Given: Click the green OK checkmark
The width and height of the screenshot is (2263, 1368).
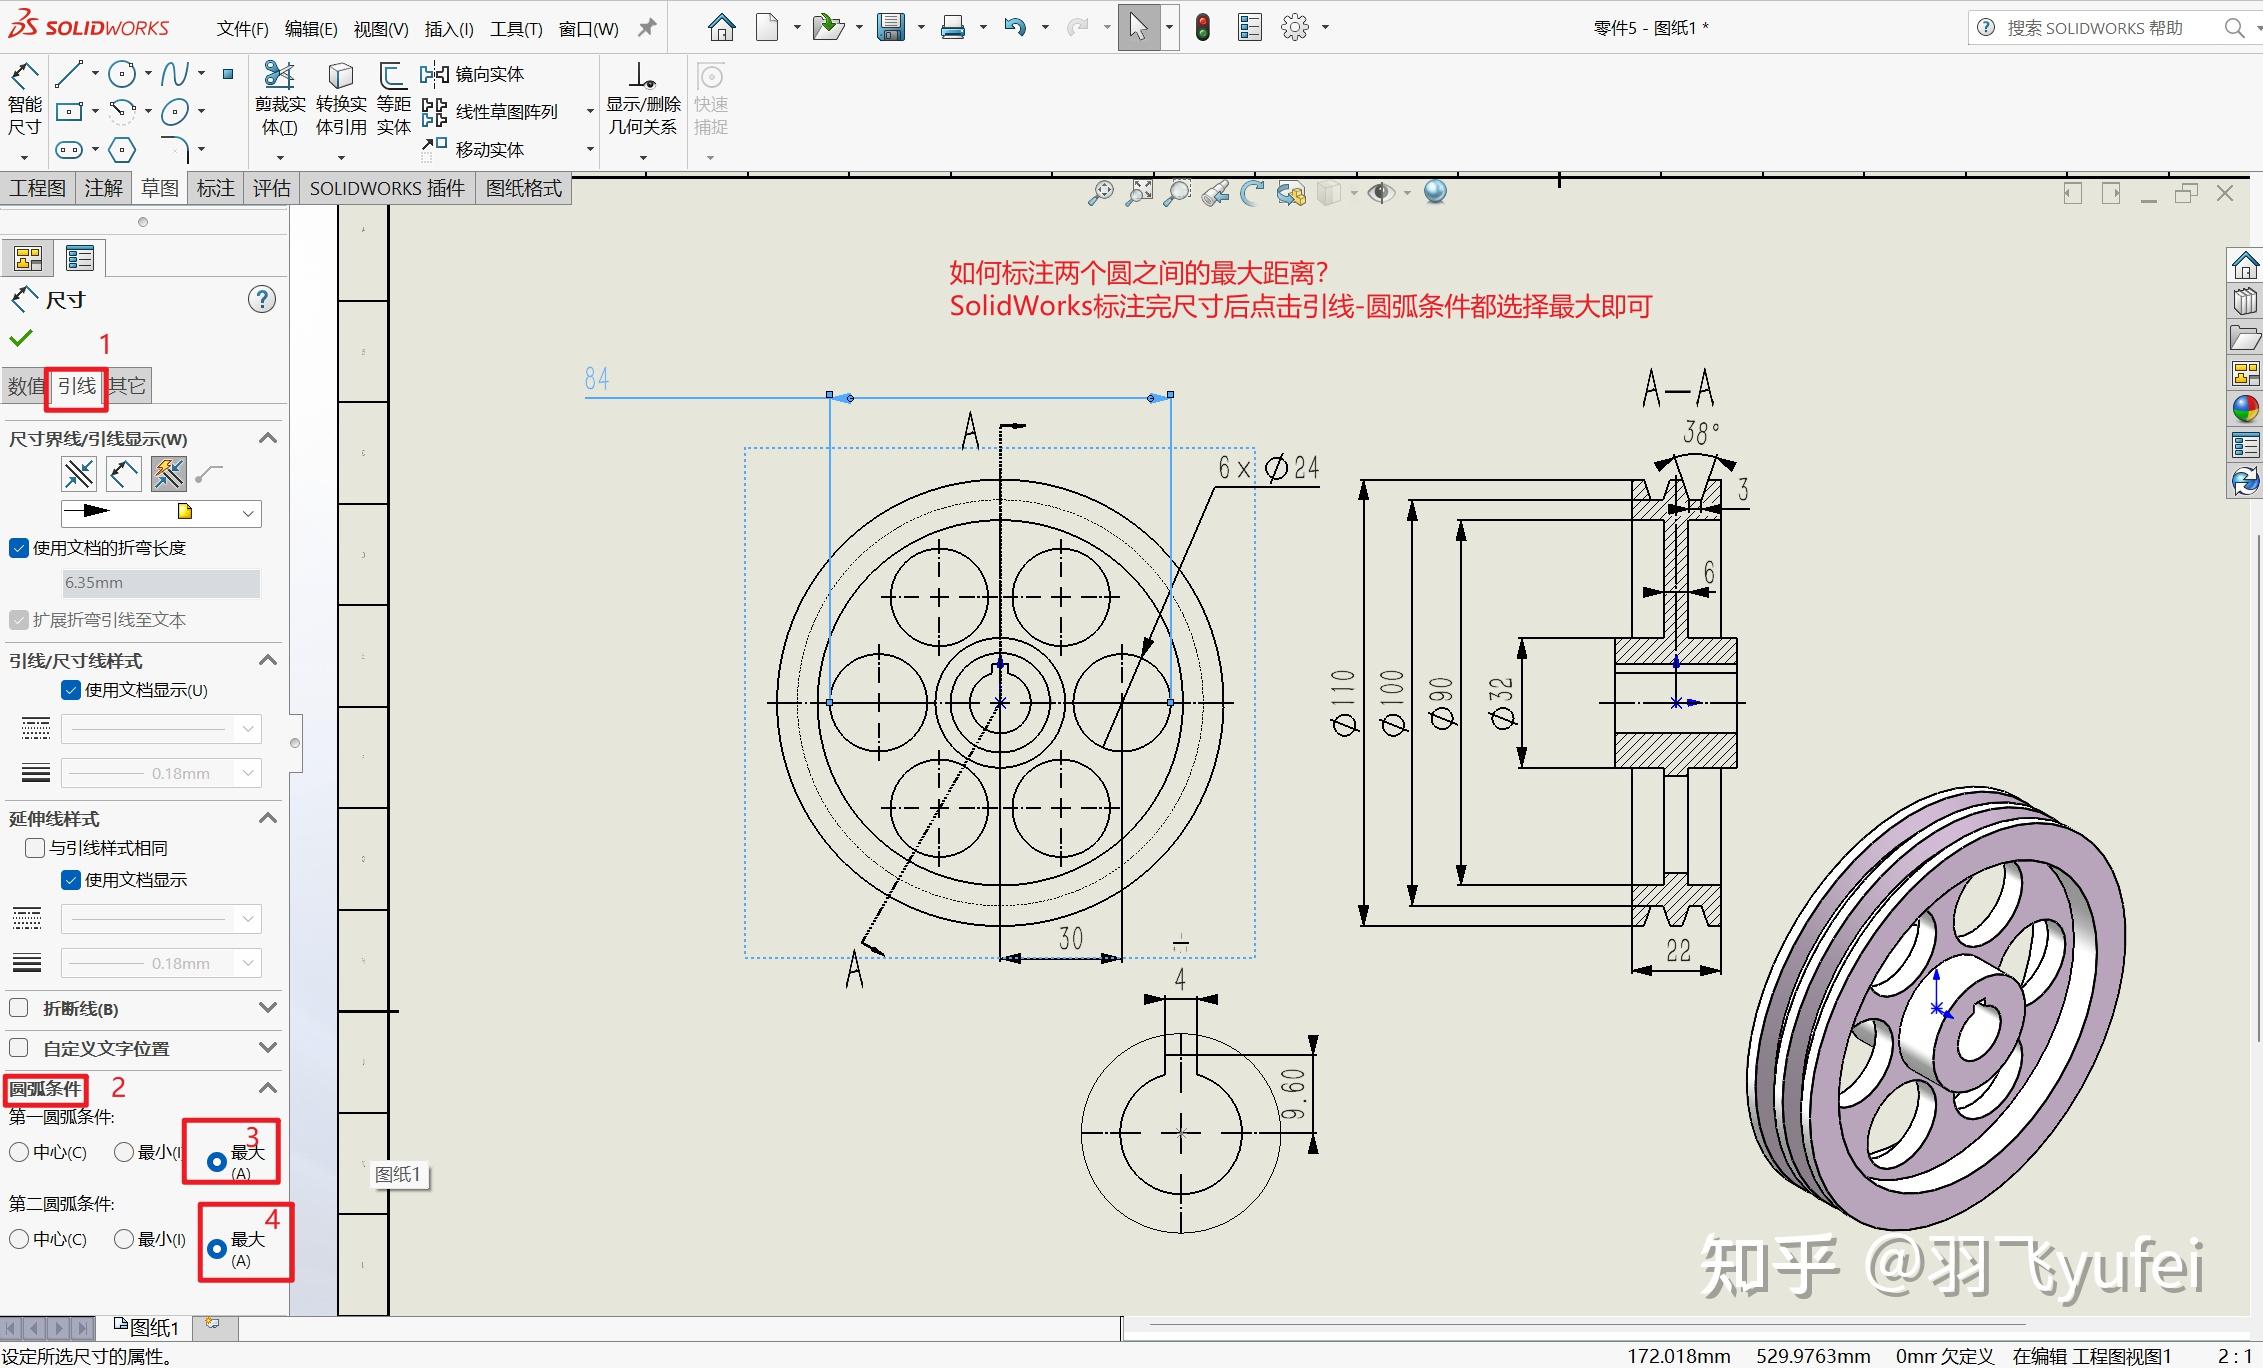Looking at the screenshot, I should (x=21, y=338).
